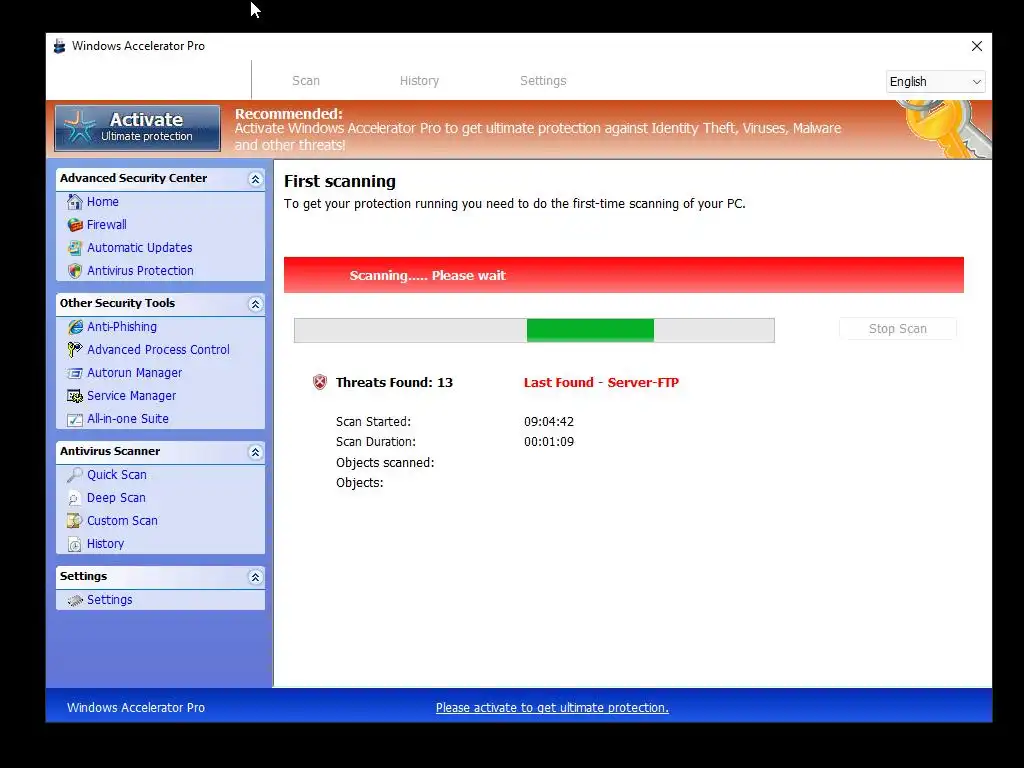This screenshot has height=768, width=1024.
Task: Click the application icon in title bar
Action: (59, 46)
